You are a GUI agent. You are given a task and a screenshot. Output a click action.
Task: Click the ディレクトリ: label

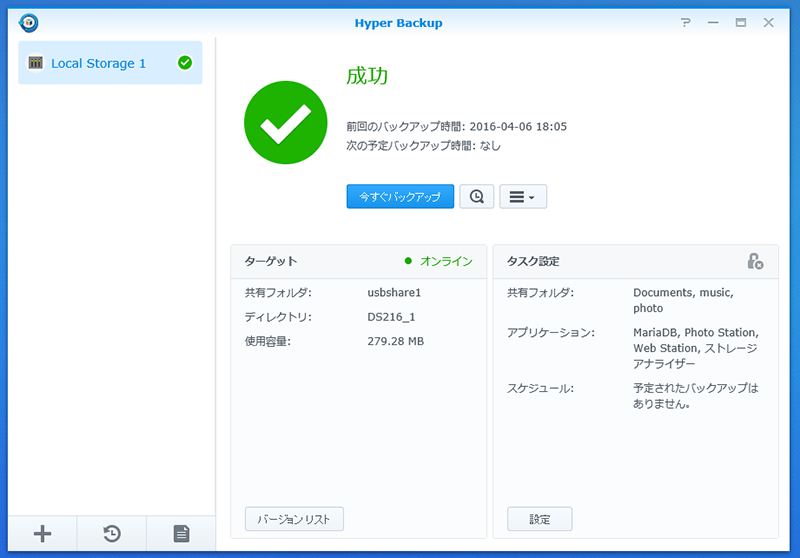pyautogui.click(x=278, y=317)
